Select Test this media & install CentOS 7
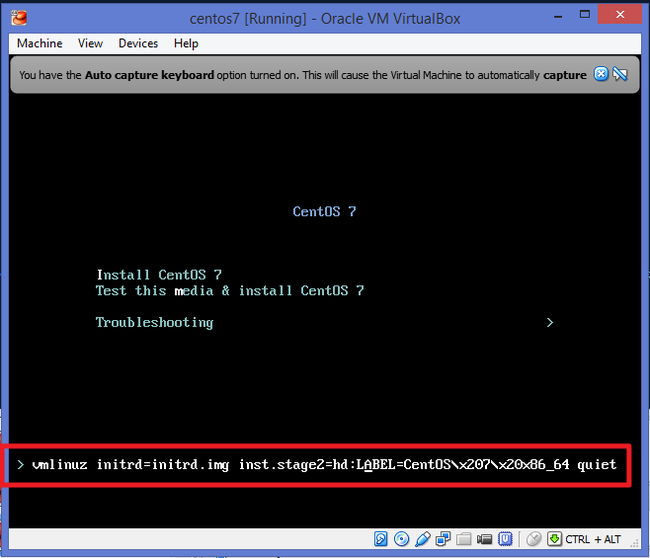This screenshot has height=558, width=650. coord(230,291)
